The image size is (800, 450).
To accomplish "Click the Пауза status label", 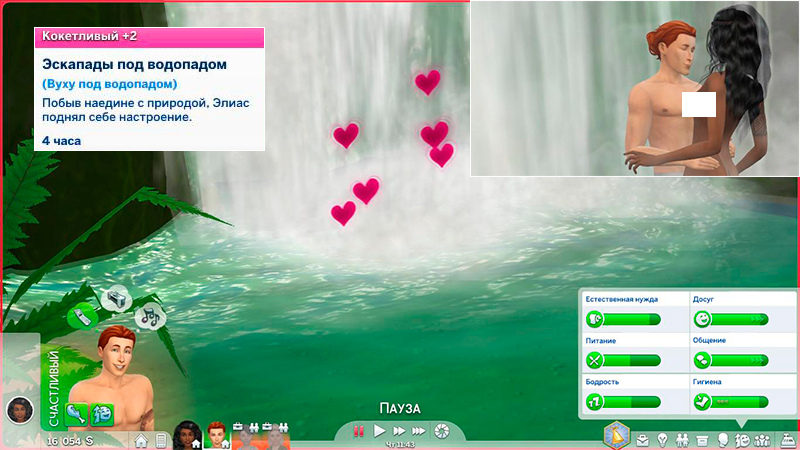I will point(400,409).
